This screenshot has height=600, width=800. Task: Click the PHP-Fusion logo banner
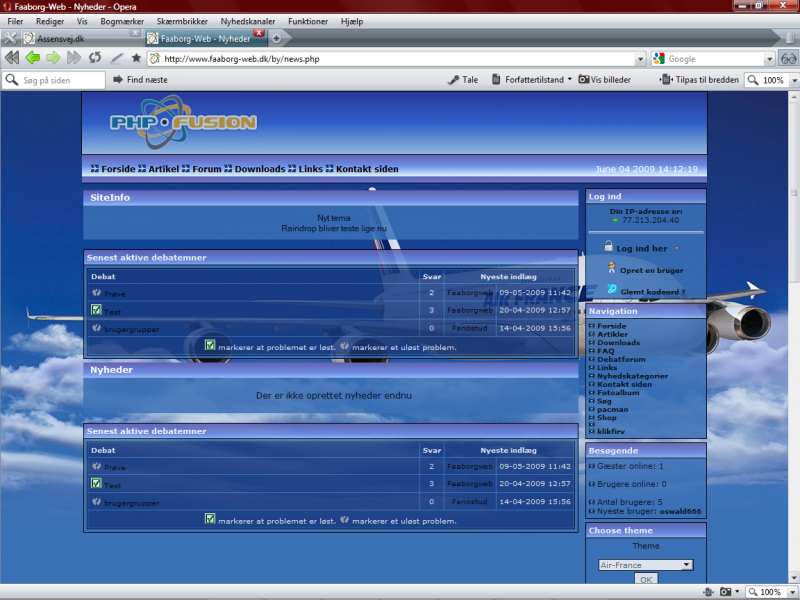click(184, 121)
